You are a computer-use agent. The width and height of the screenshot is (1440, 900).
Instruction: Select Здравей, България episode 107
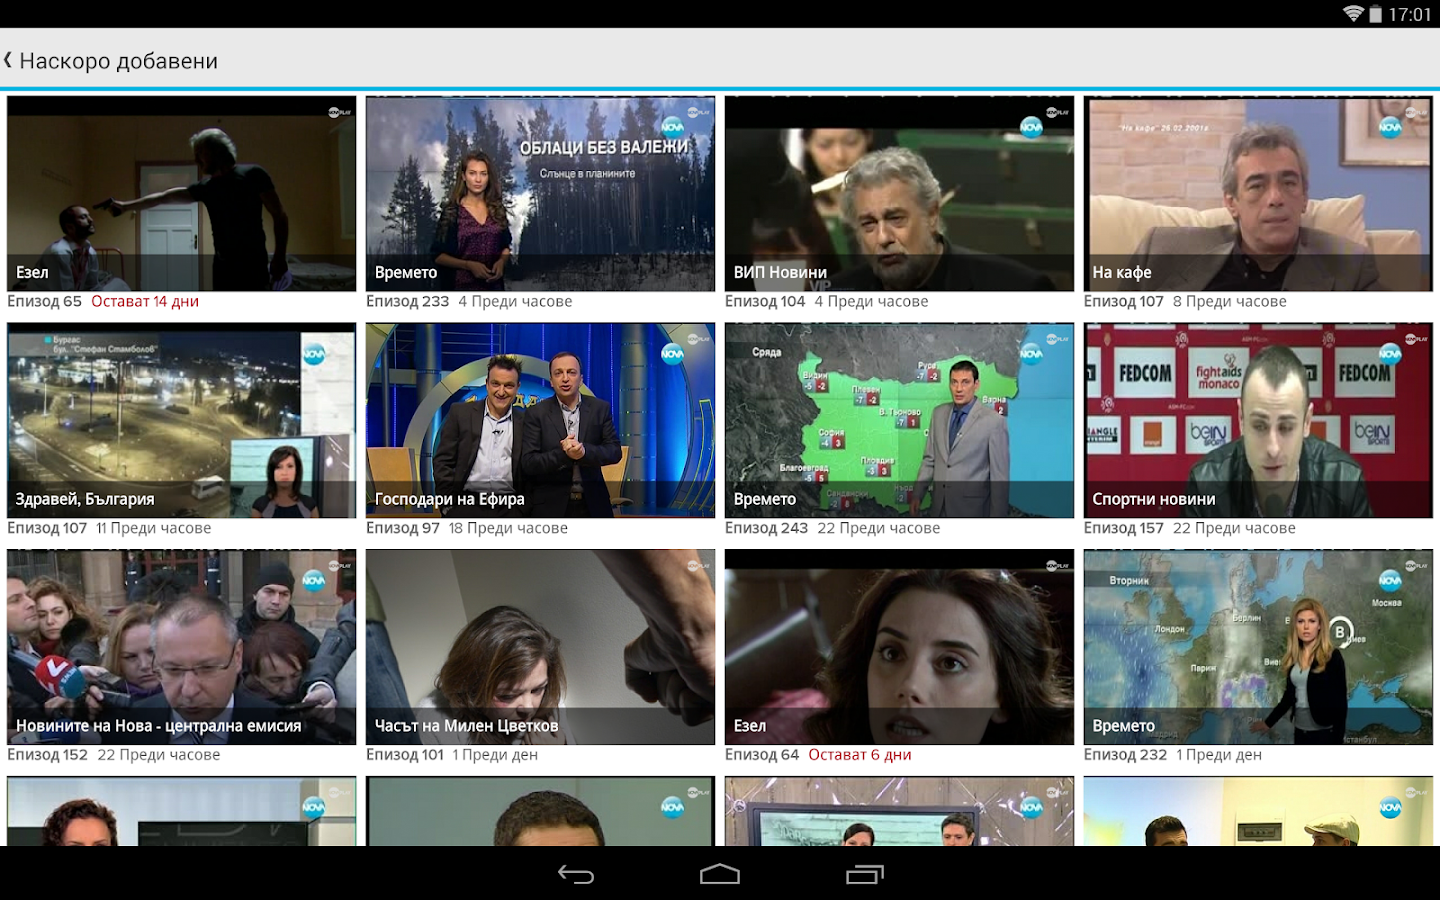pyautogui.click(x=181, y=420)
